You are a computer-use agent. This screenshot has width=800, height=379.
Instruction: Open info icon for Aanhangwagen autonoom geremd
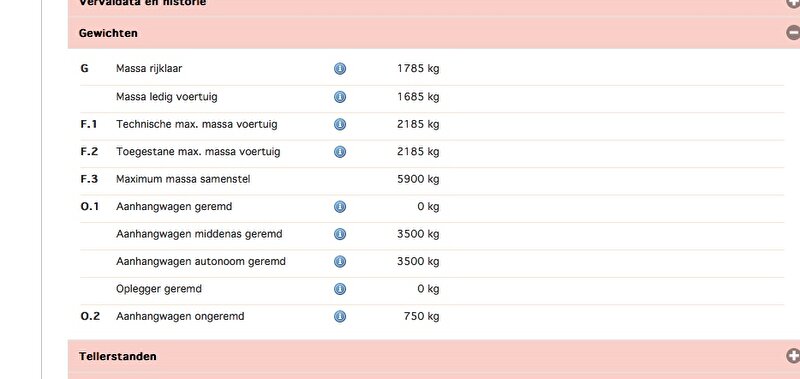click(x=340, y=262)
